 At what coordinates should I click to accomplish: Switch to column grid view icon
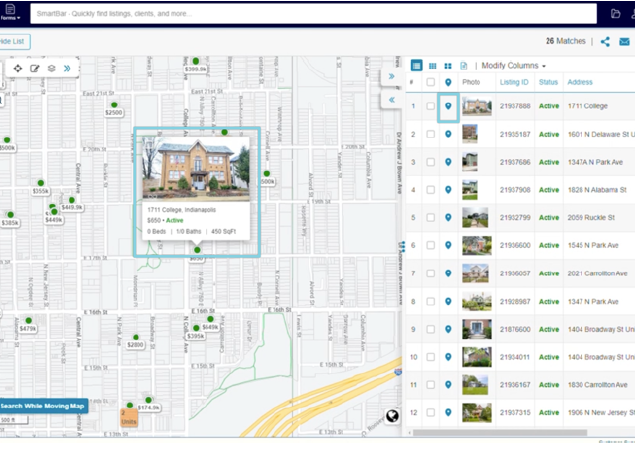coord(433,66)
